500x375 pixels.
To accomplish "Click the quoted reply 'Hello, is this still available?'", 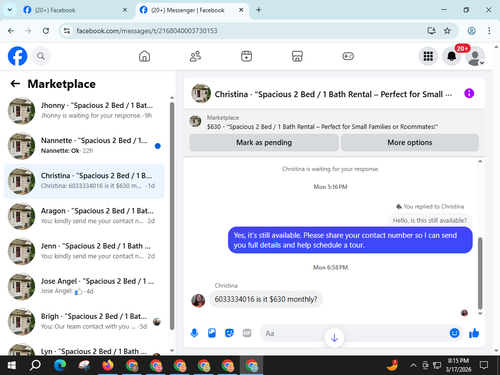I will pyautogui.click(x=430, y=220).
